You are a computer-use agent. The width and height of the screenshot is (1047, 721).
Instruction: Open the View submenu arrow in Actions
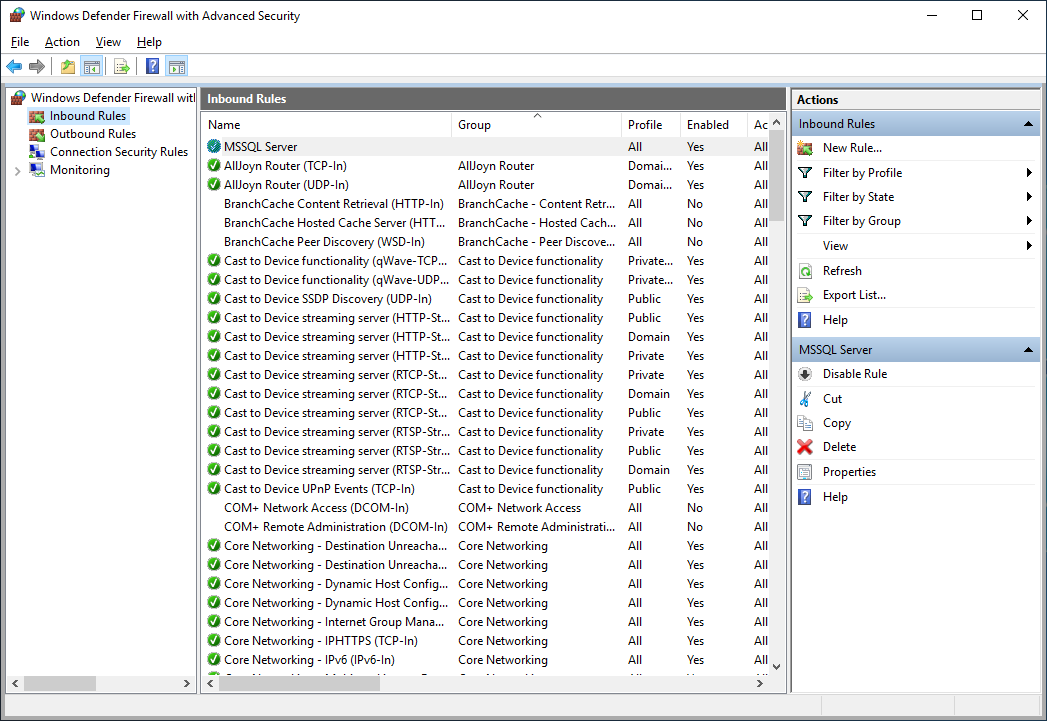pyautogui.click(x=1029, y=246)
